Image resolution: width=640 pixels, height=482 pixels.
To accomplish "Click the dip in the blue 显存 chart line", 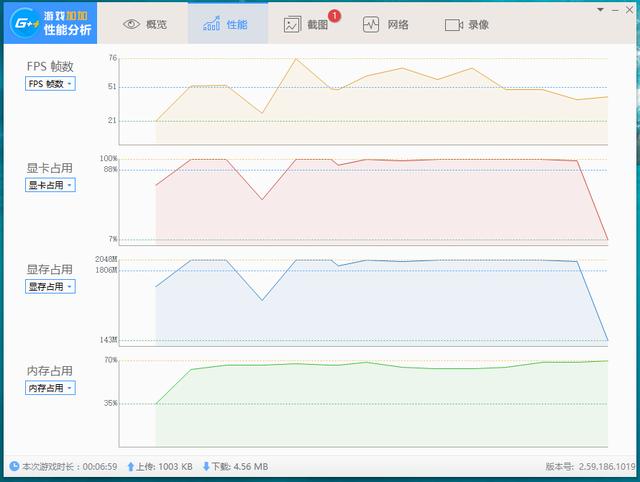I will (262, 299).
